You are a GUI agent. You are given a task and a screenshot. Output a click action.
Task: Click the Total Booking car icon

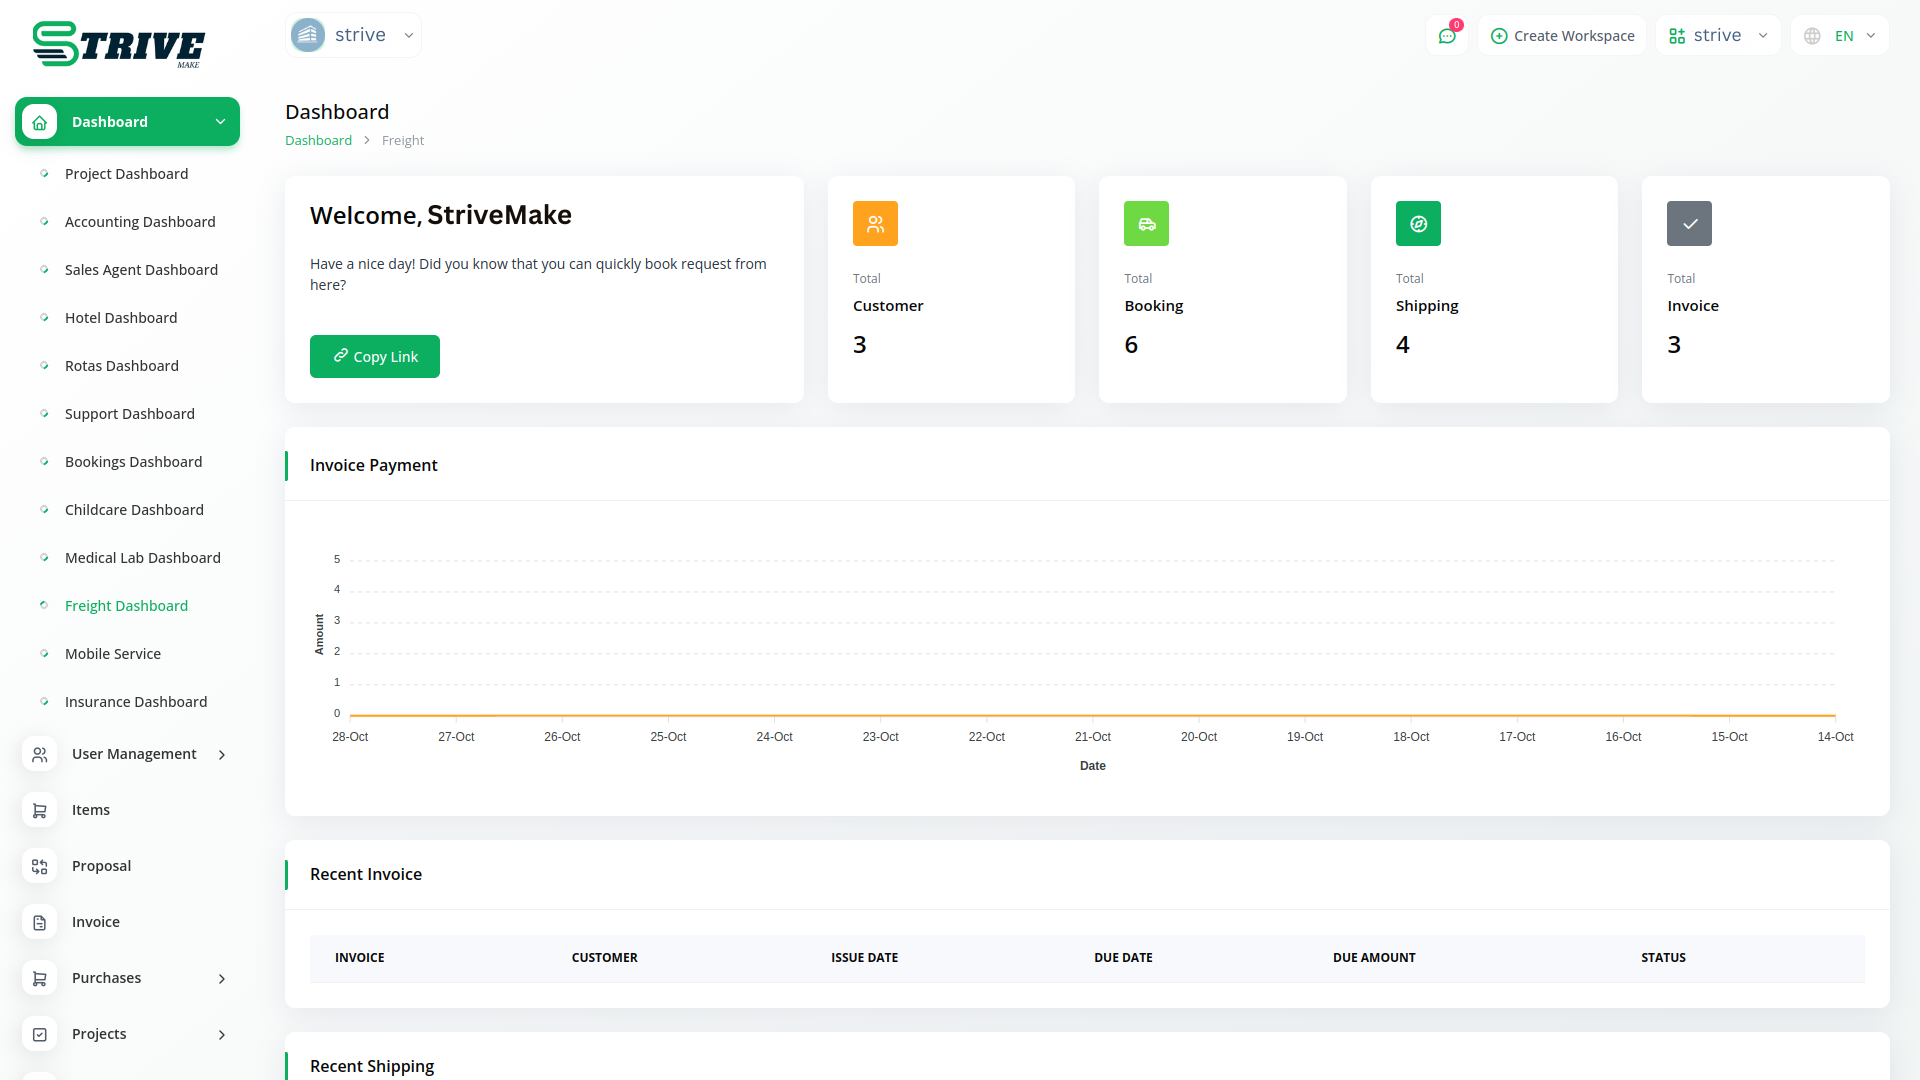[1146, 224]
